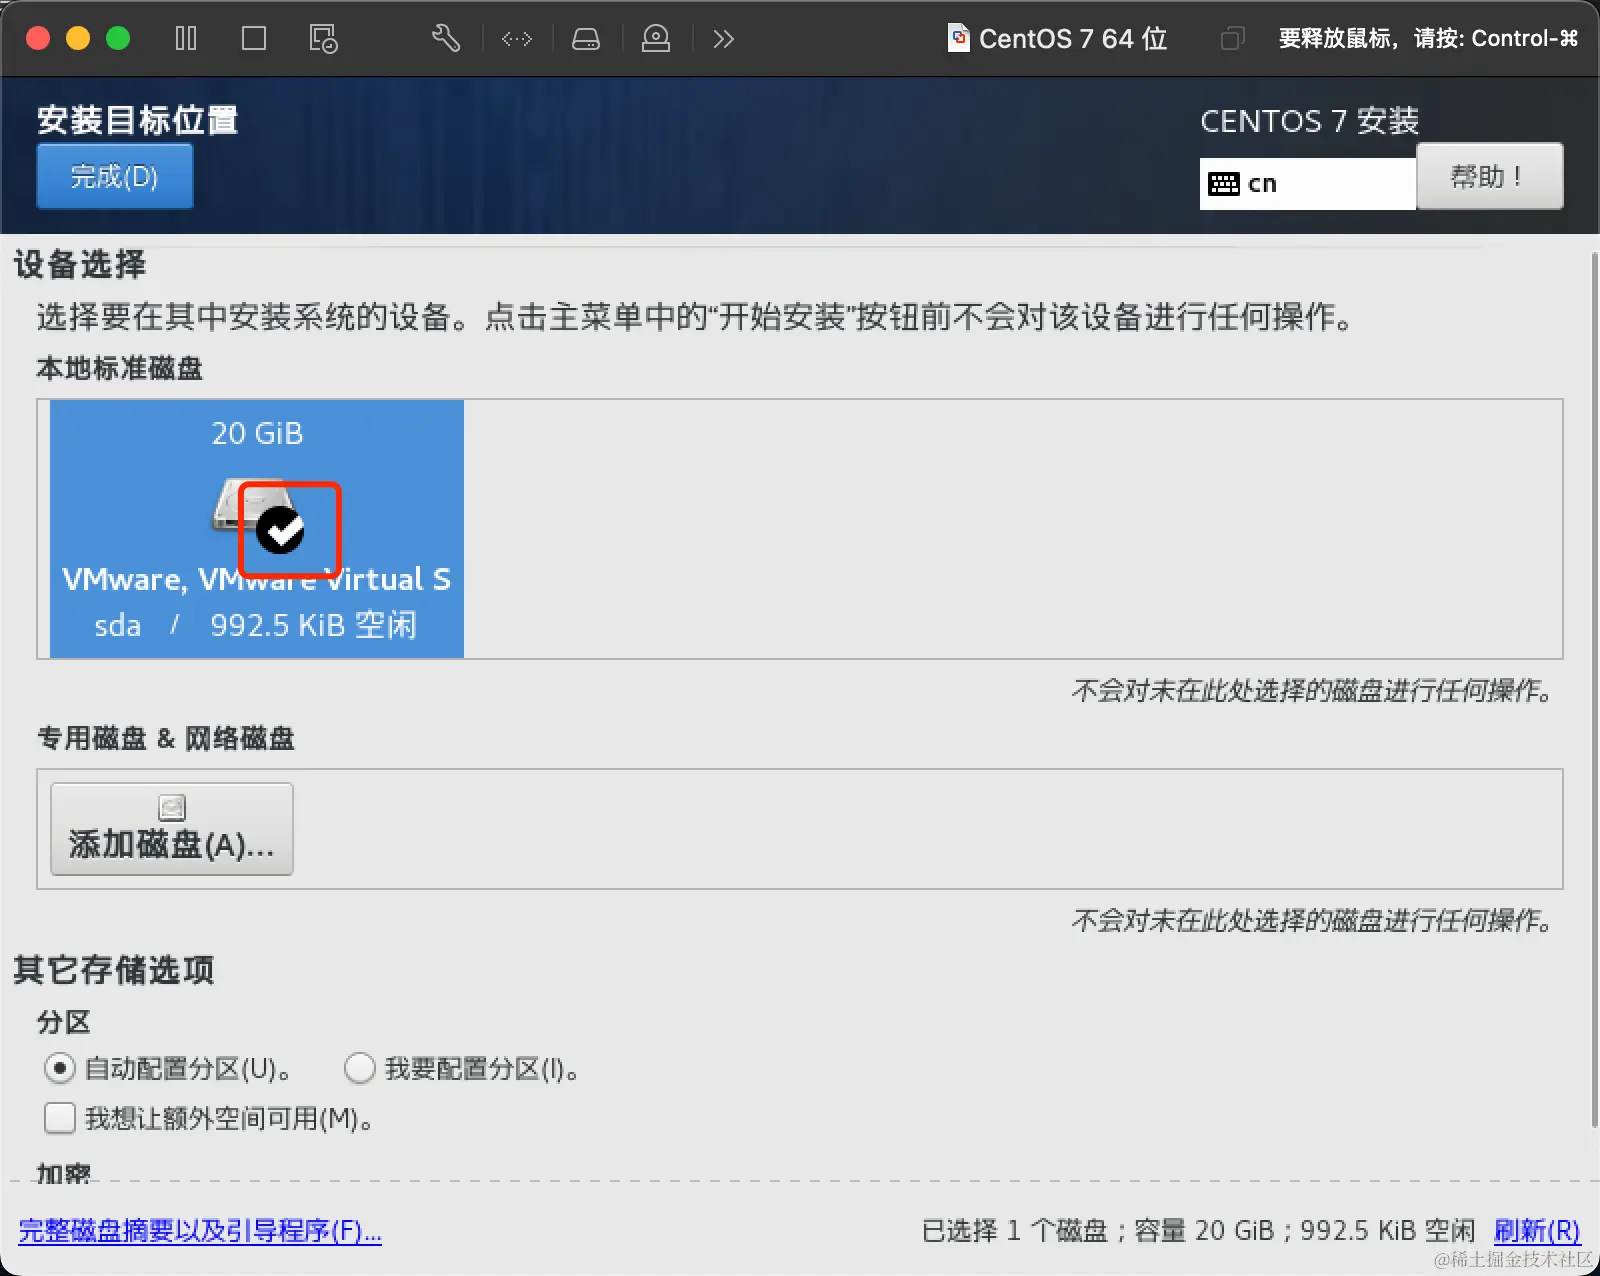The width and height of the screenshot is (1600, 1276).
Task: Click the 刷新(R) refresh link
Action: (x=1537, y=1231)
